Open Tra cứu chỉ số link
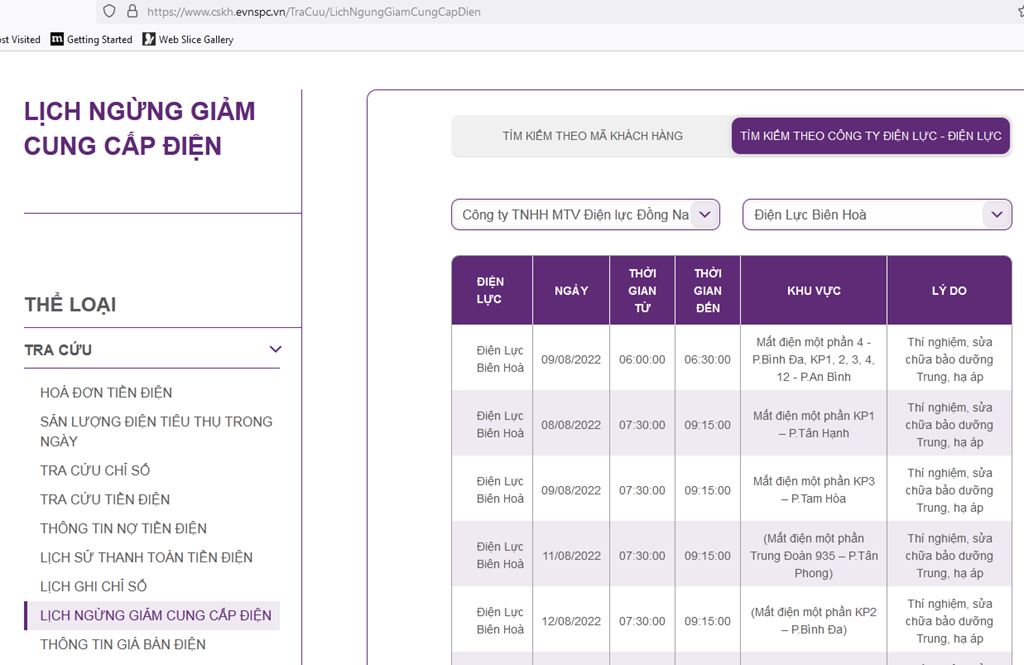This screenshot has width=1024, height=665. (x=95, y=470)
